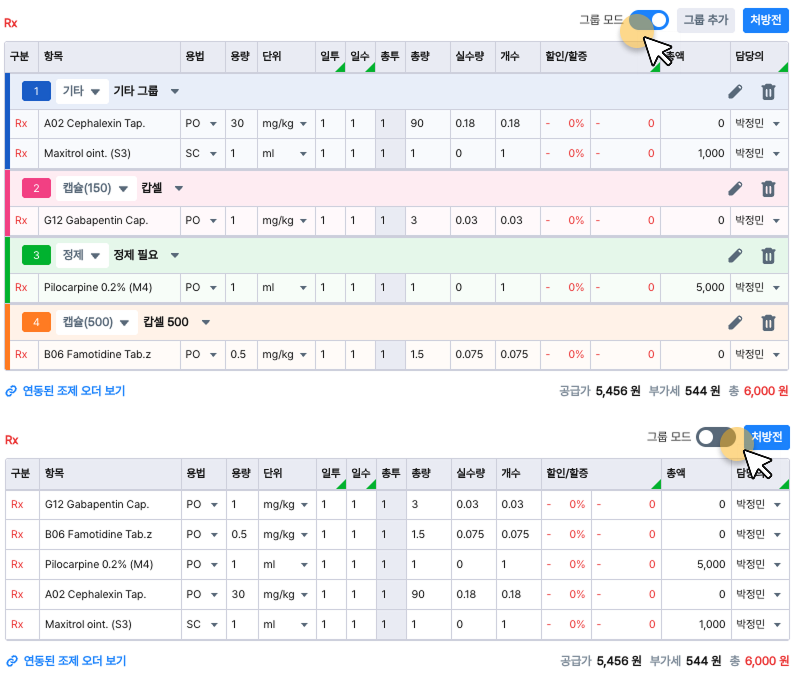Select Pilocarpine 0.2% (M4) in ungrouped table
Screen dimensions: 799x682
tap(99, 565)
